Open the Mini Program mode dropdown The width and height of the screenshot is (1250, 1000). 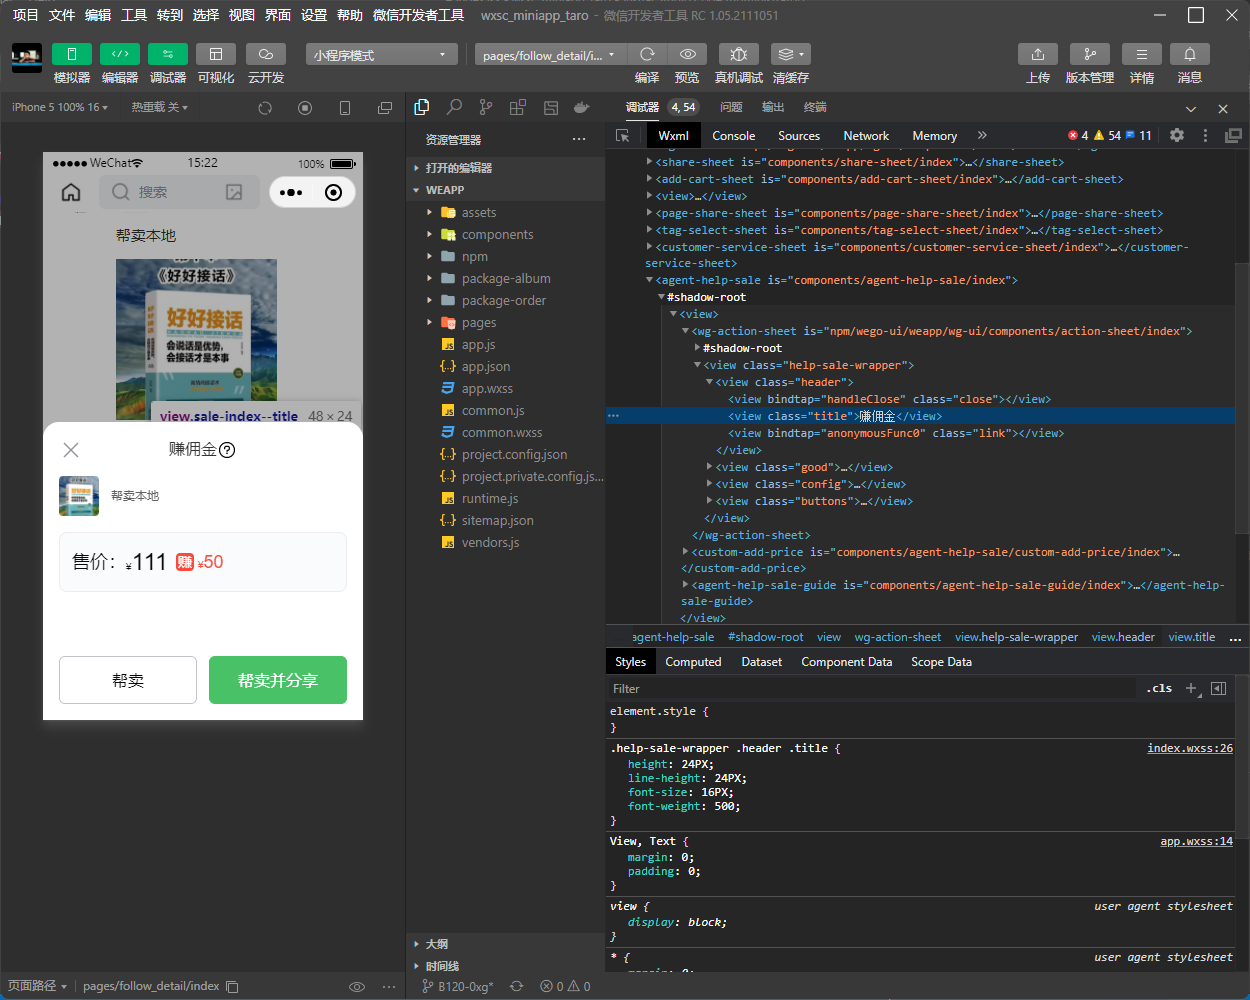click(x=382, y=54)
